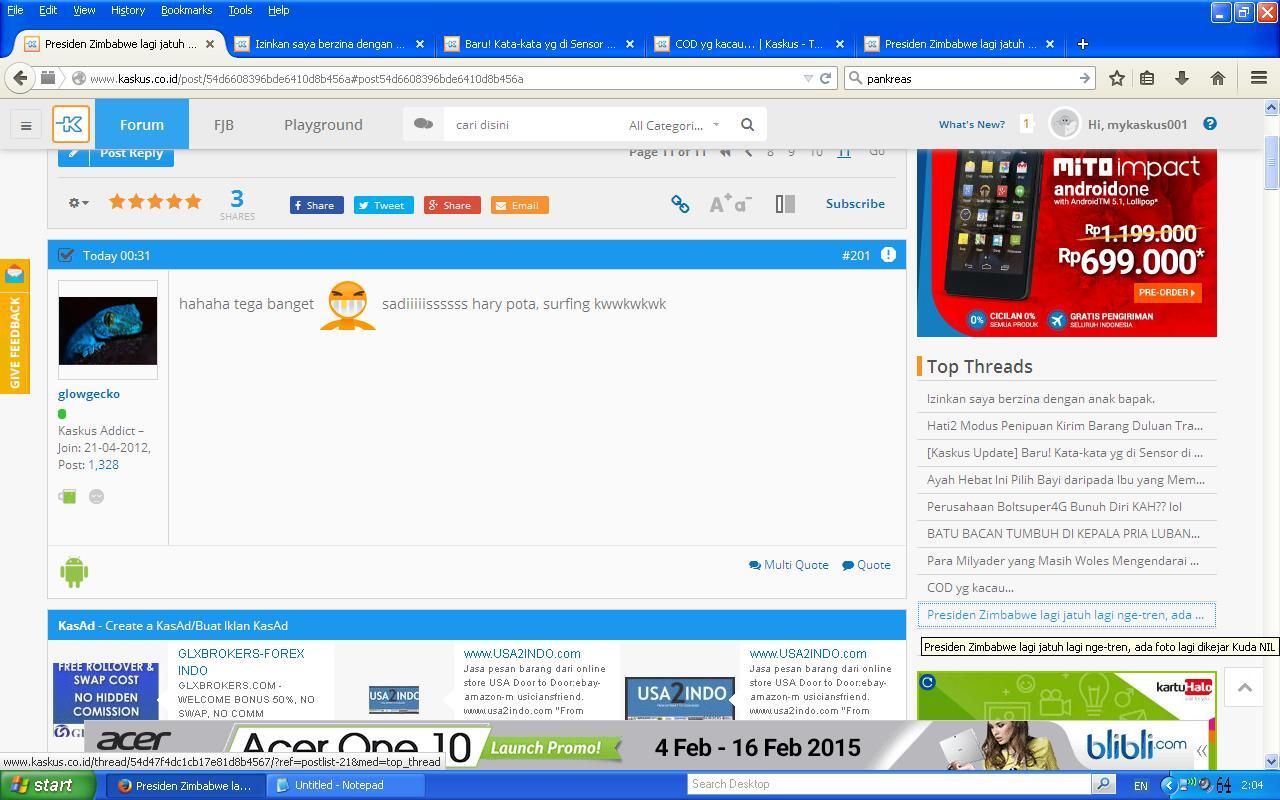1280x800 pixels.
Task: Click the What's New? link
Action: tap(972, 124)
